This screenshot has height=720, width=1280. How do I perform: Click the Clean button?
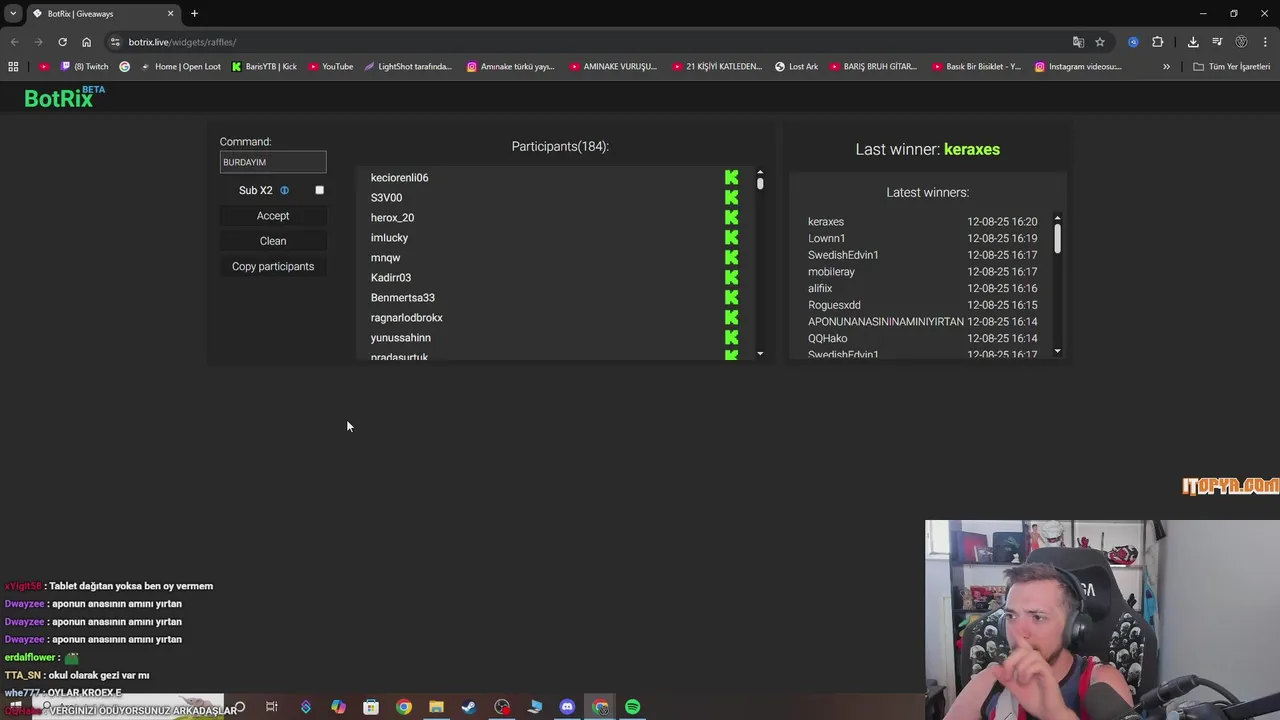(x=273, y=241)
